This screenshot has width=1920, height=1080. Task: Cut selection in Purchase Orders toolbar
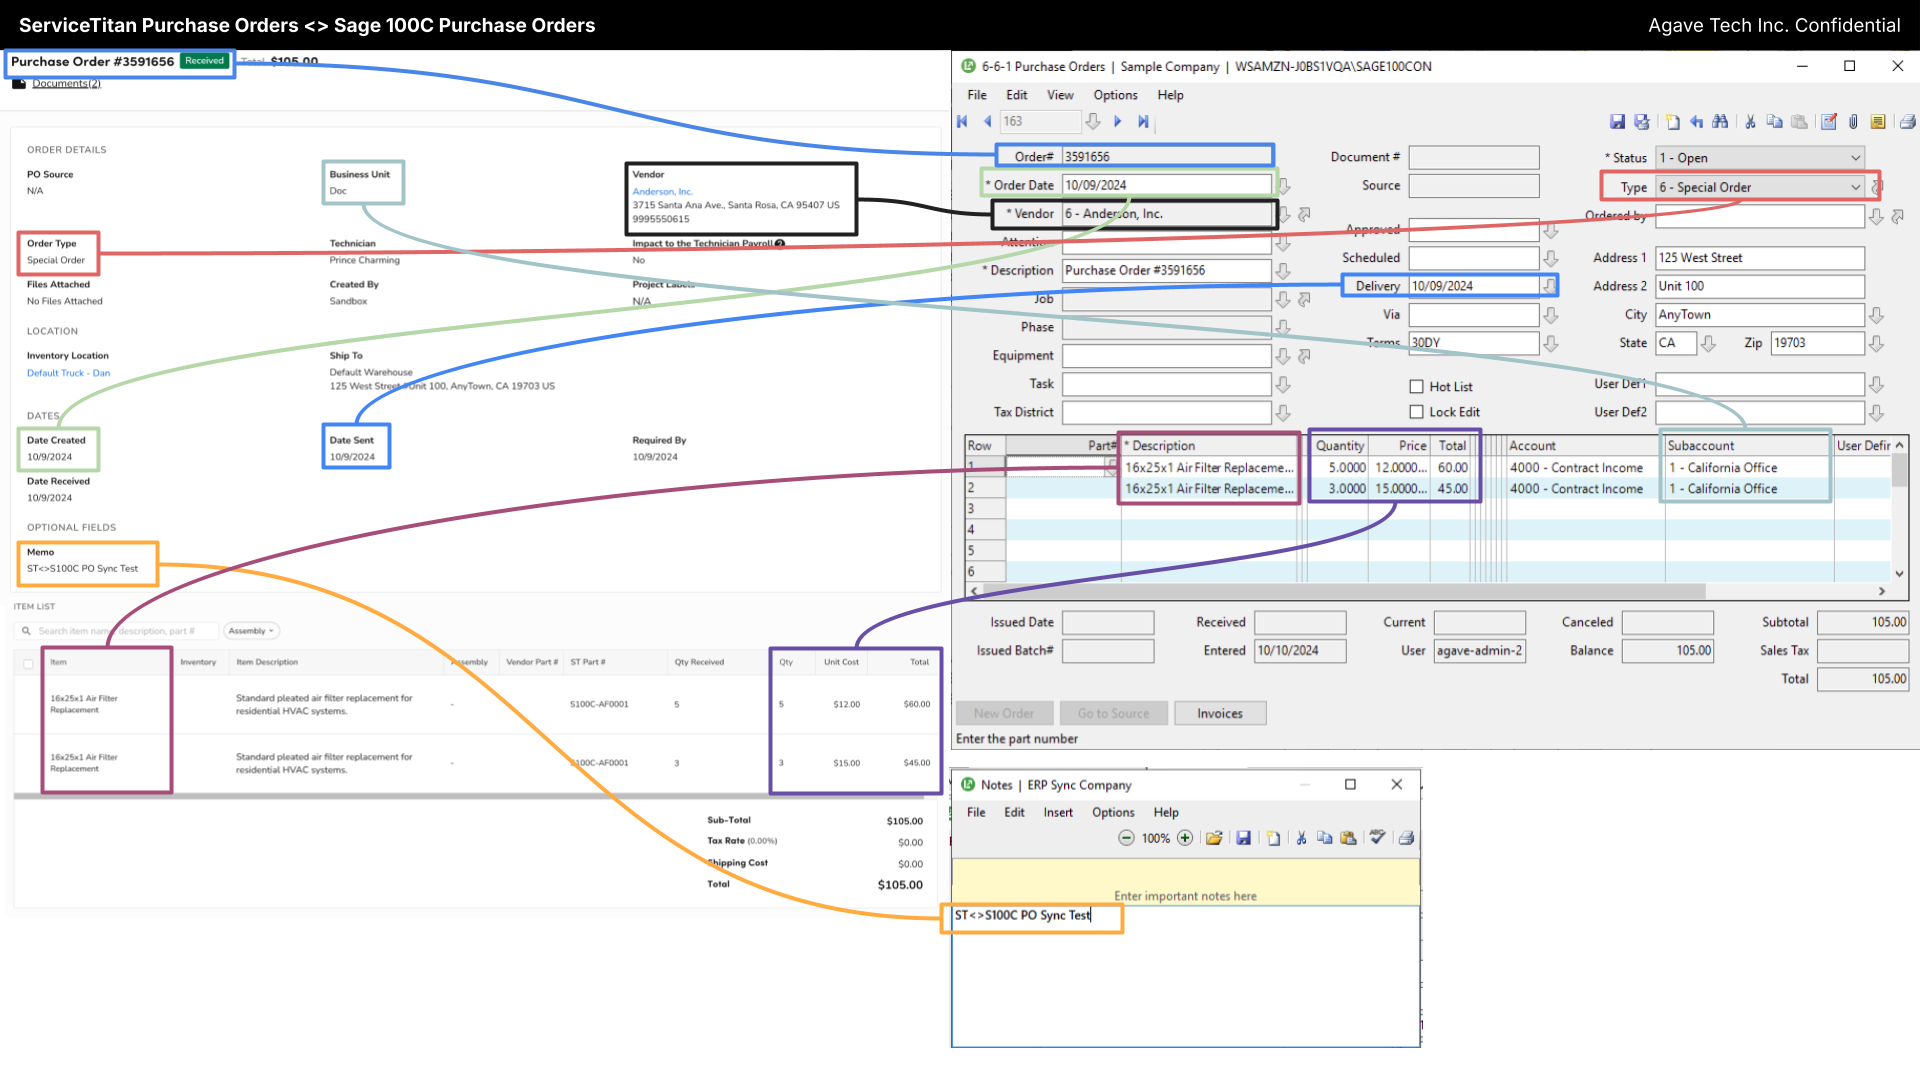click(1750, 122)
